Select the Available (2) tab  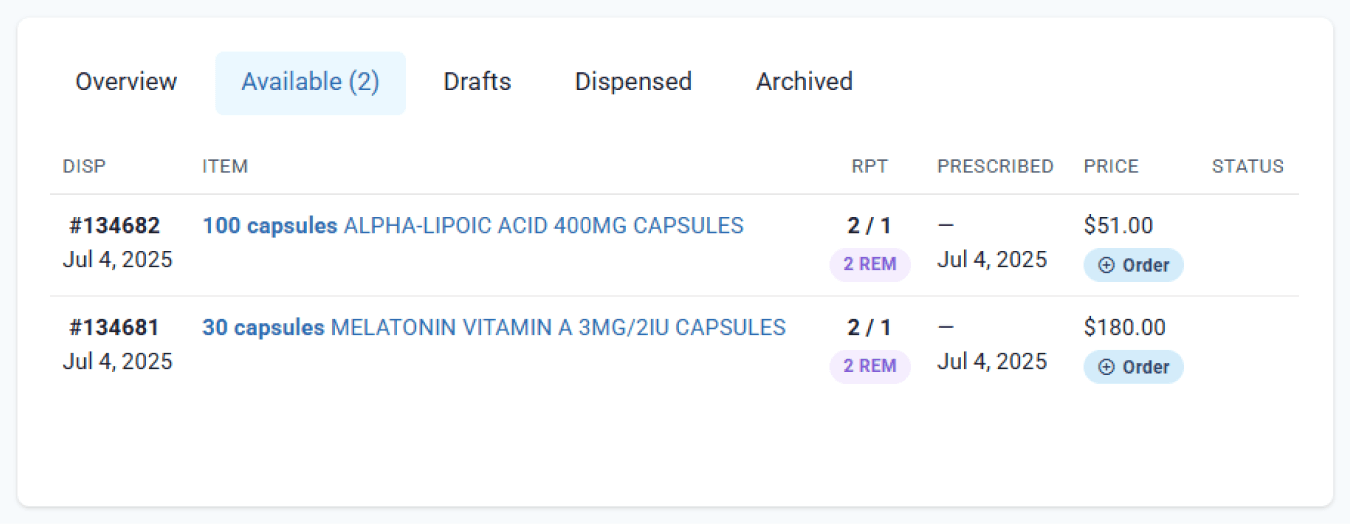click(311, 82)
